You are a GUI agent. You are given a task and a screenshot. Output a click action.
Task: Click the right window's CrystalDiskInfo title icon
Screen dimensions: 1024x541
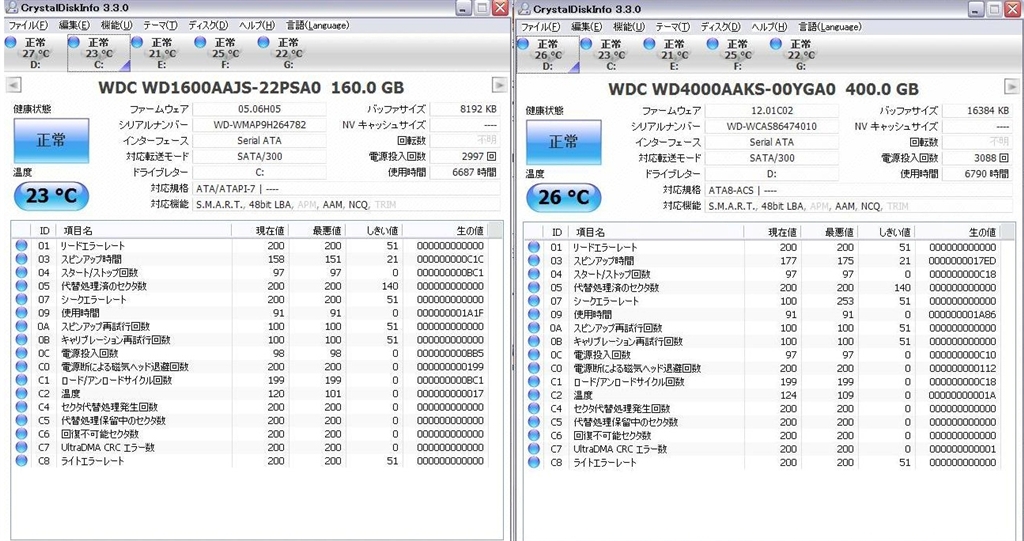coord(523,8)
